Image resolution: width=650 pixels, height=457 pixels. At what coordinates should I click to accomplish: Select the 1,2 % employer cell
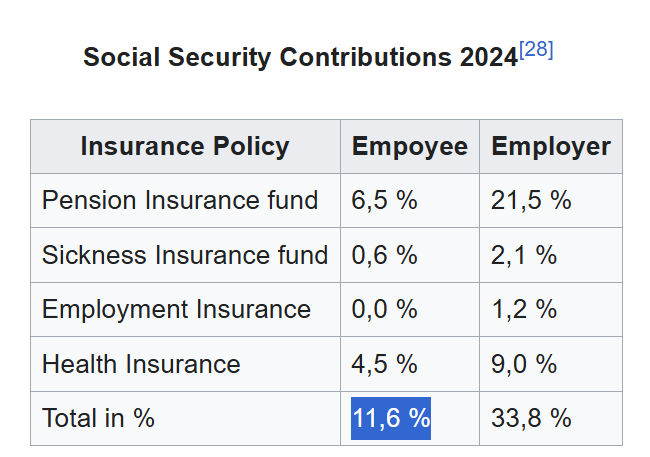524,309
